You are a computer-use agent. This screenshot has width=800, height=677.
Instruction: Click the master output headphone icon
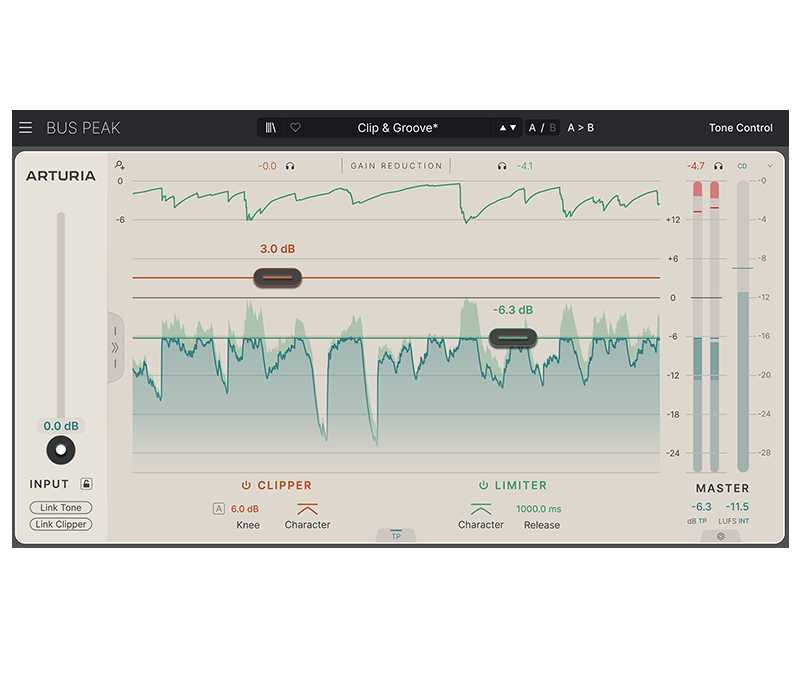click(718, 166)
